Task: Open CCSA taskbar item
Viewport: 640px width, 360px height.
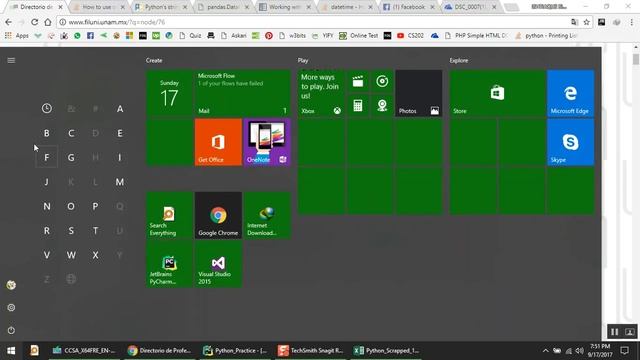Action: coord(84,351)
